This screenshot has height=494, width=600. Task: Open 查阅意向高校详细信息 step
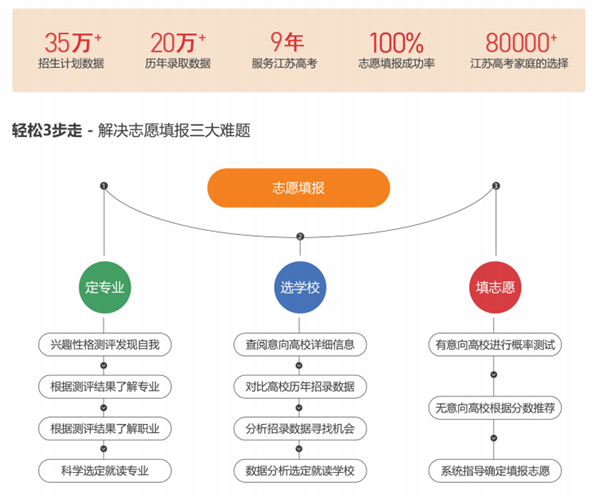pyautogui.click(x=300, y=344)
